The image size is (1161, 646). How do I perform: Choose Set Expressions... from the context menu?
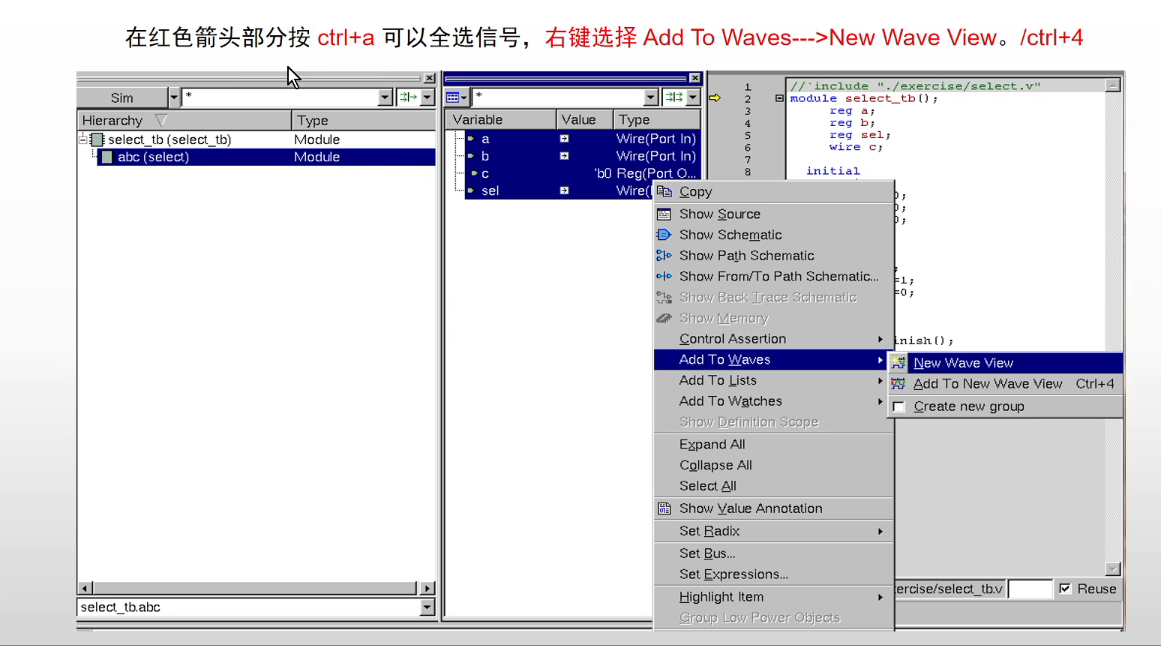click(x=774, y=574)
